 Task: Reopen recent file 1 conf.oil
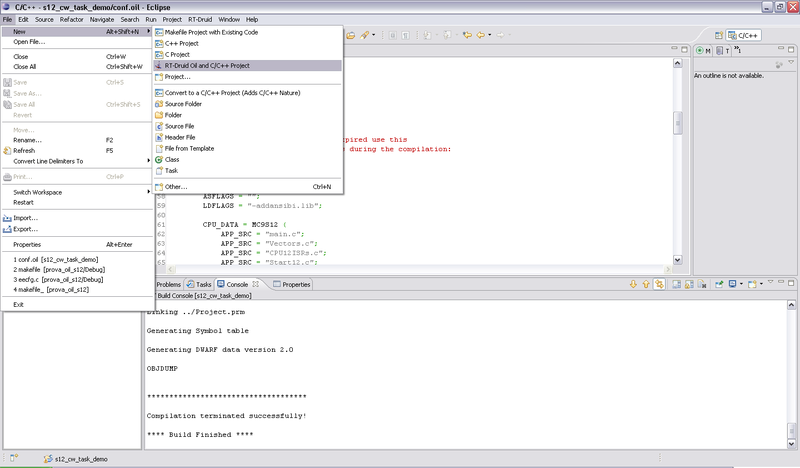tap(77, 259)
